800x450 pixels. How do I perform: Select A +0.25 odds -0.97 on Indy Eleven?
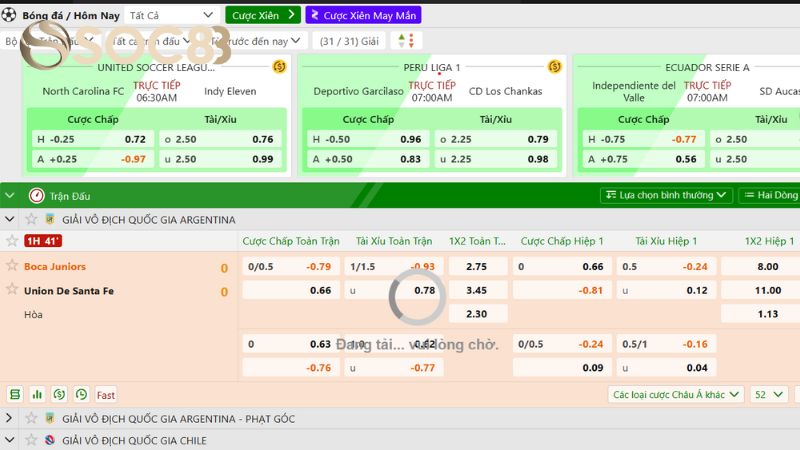pyautogui.click(x=93, y=159)
